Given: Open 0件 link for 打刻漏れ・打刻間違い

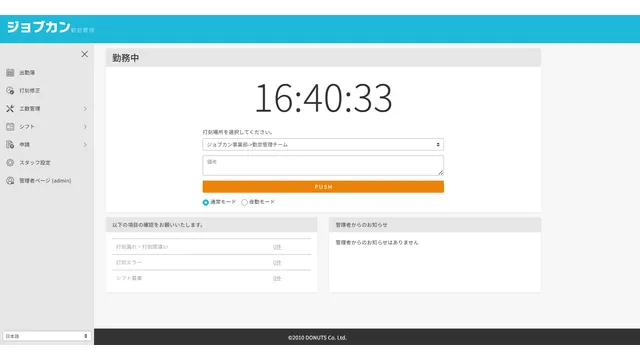Looking at the screenshot, I should pyautogui.click(x=277, y=247).
